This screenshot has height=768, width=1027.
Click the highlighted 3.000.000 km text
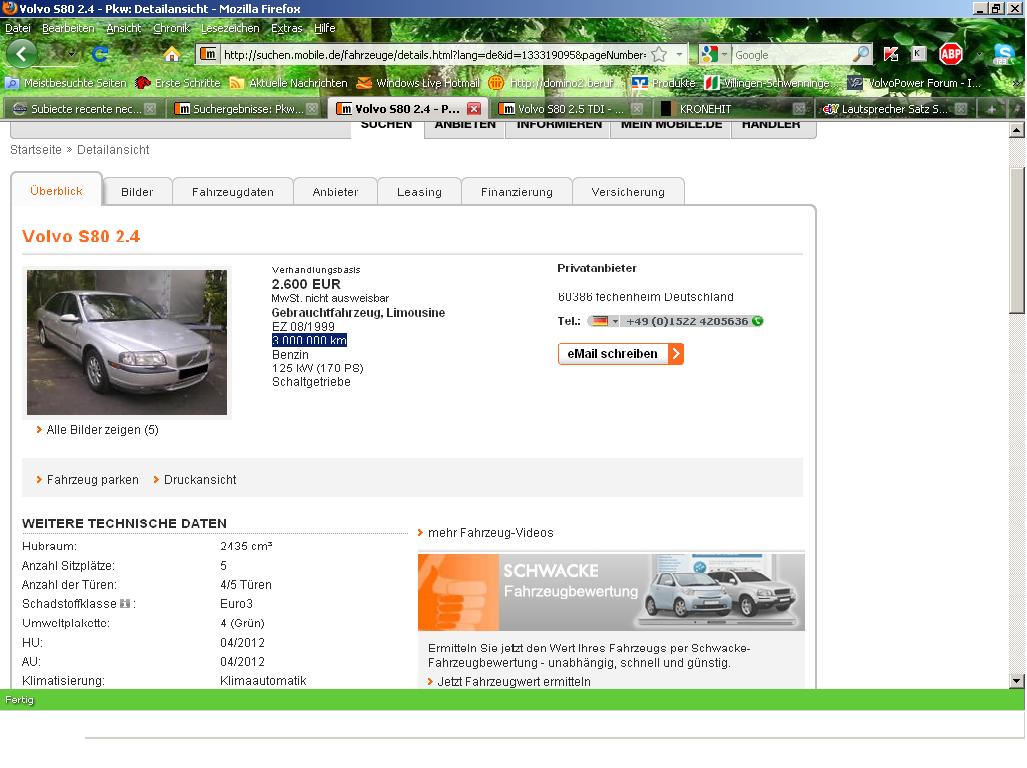tap(309, 340)
